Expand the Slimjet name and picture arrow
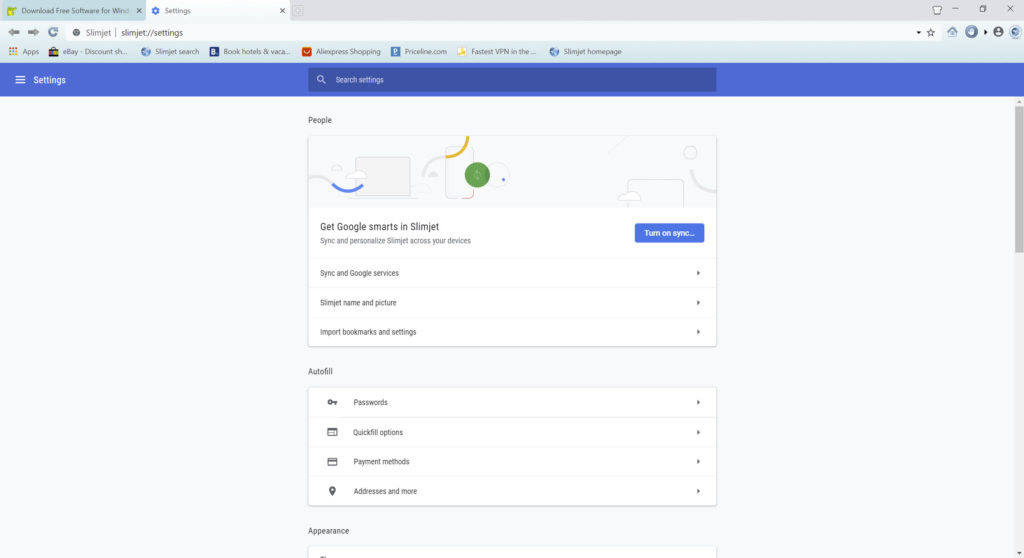 click(x=698, y=303)
